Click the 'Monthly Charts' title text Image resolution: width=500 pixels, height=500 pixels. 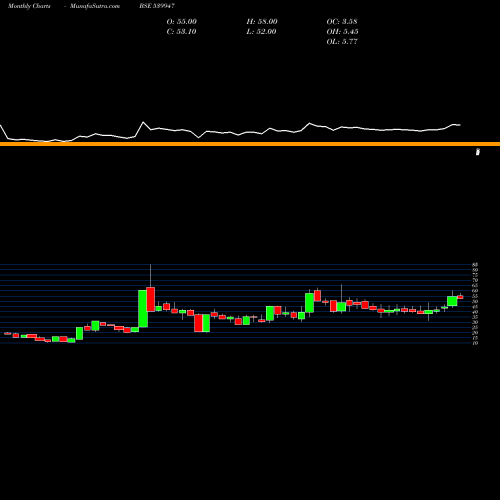click(29, 6)
